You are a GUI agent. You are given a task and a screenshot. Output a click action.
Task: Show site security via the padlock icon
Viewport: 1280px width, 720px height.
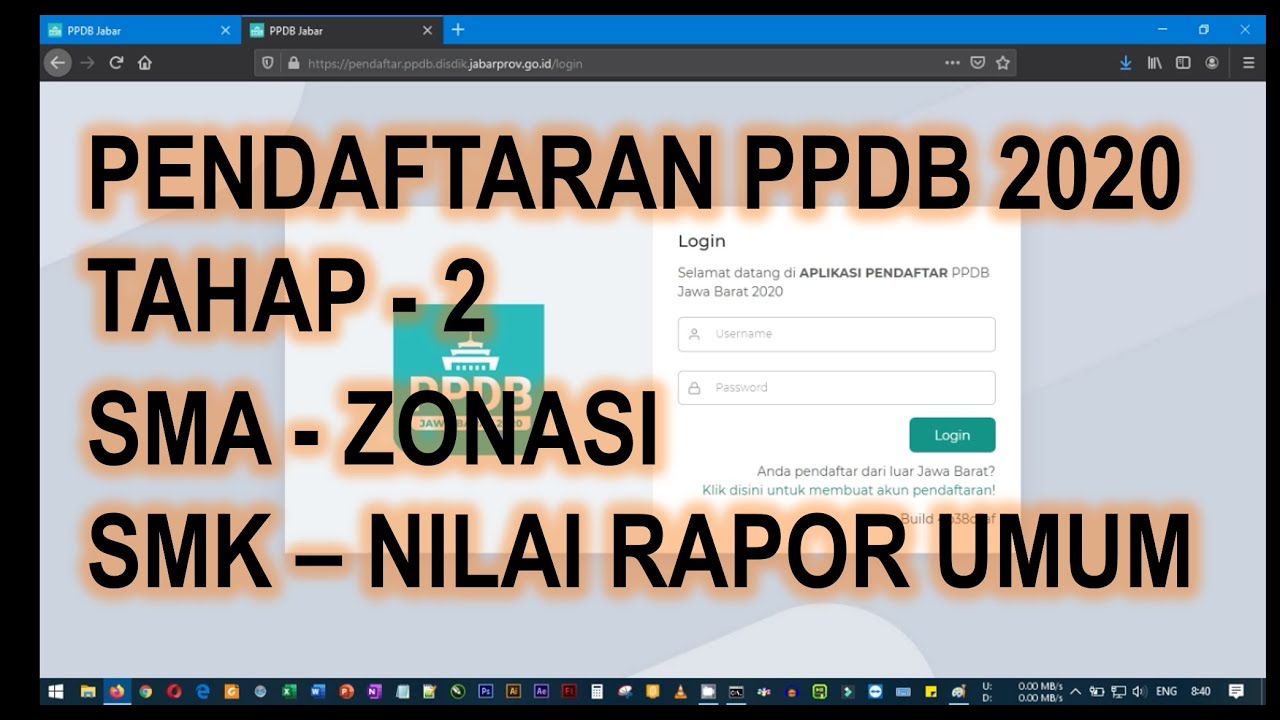click(293, 63)
